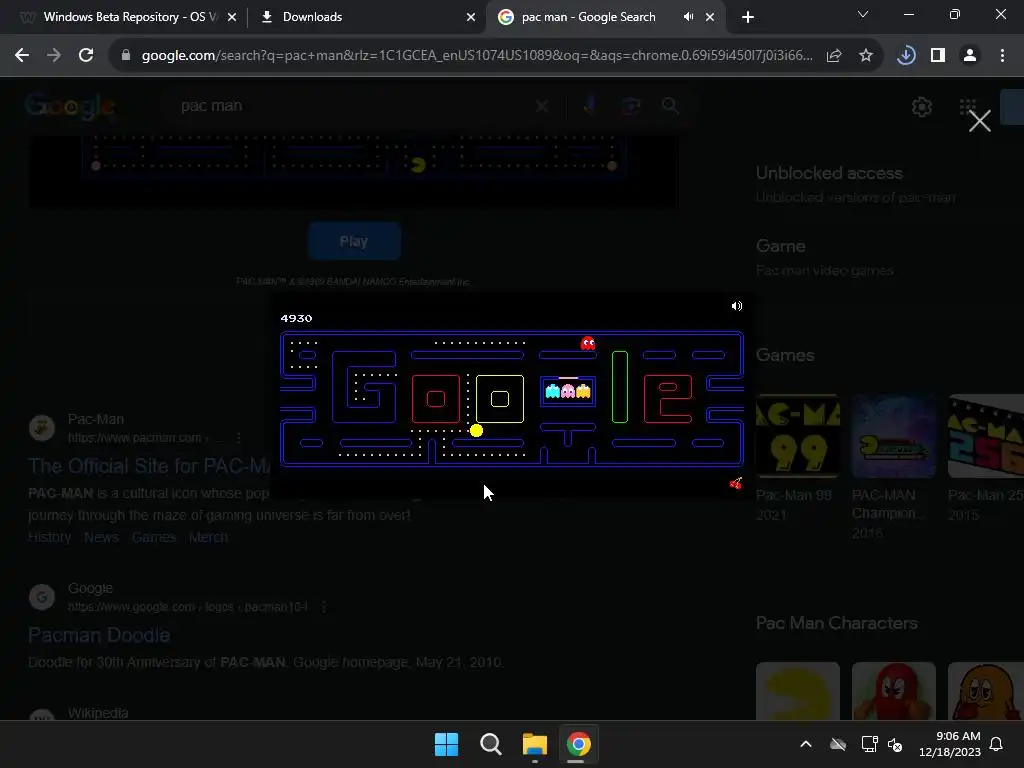This screenshot has height=768, width=1024.
Task: View site information lock icon
Action: coord(126,56)
